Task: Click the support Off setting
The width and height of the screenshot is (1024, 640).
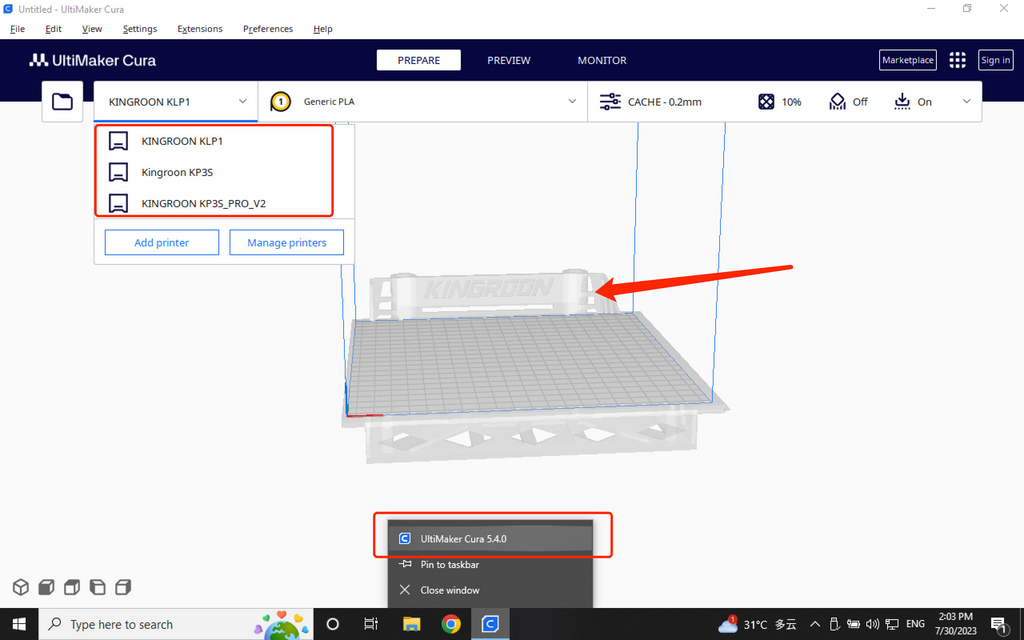Action: point(847,102)
